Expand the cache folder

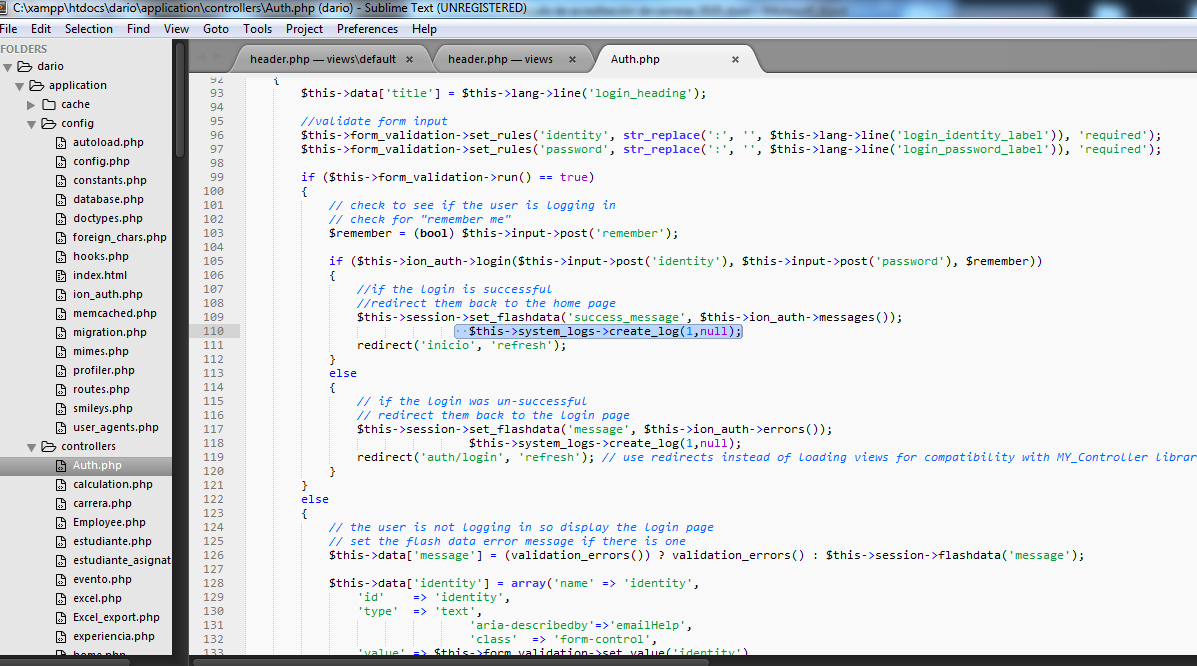pyautogui.click(x=31, y=105)
